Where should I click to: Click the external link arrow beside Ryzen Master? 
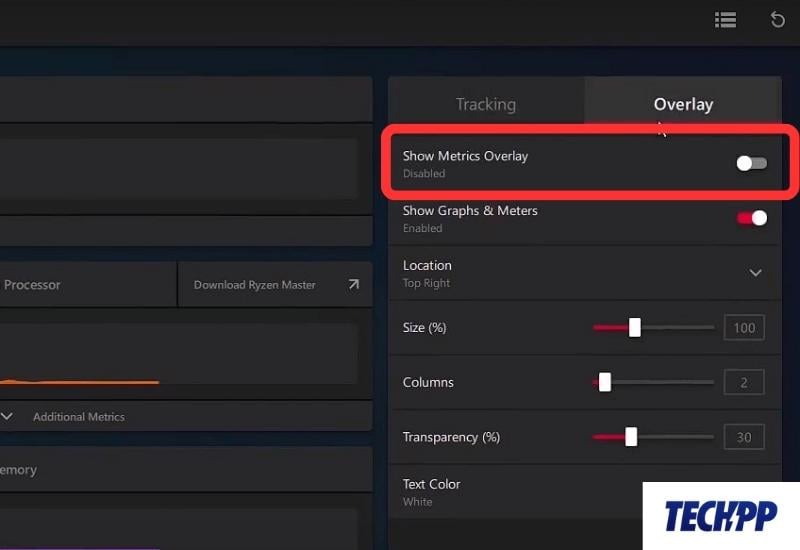[x=353, y=285]
